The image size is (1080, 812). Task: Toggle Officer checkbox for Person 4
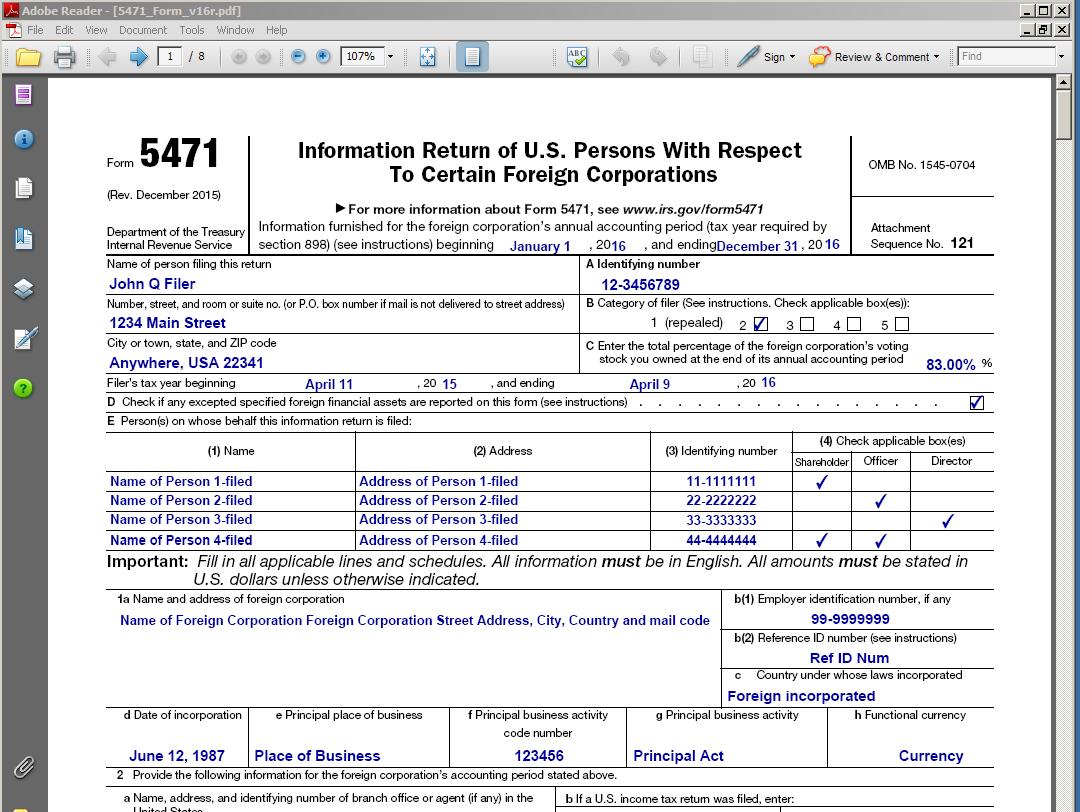pos(880,540)
